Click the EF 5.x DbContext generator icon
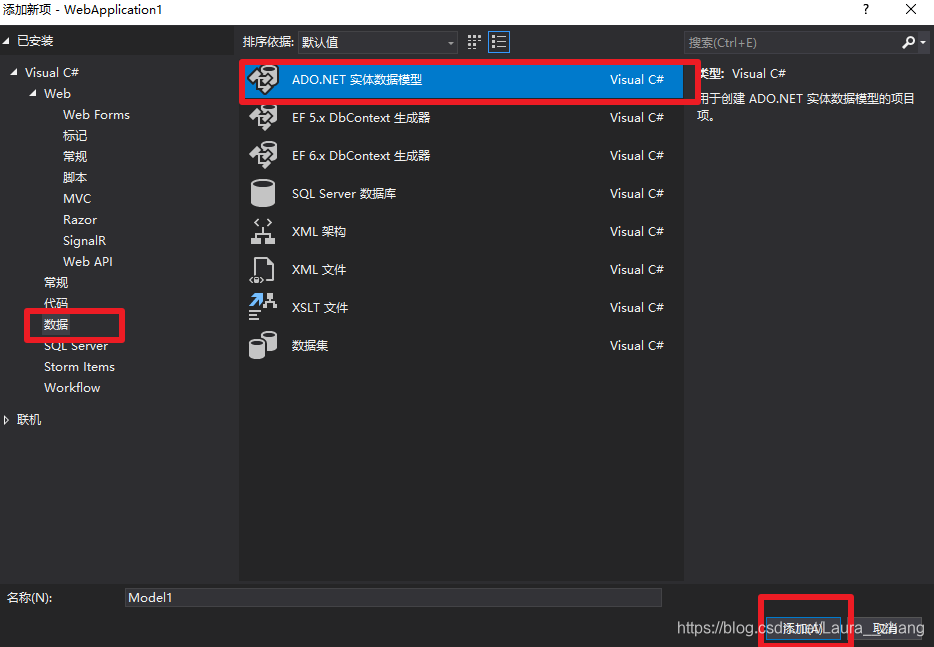Image resolution: width=934 pixels, height=647 pixels. coord(263,117)
